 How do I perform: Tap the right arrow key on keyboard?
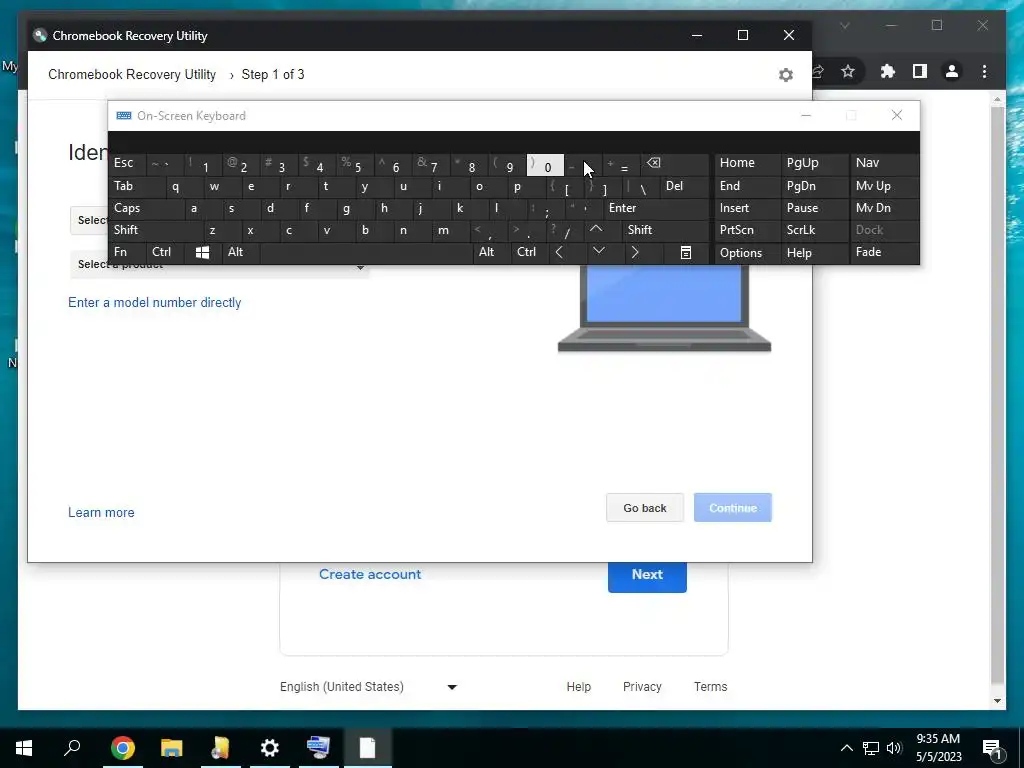tap(635, 253)
